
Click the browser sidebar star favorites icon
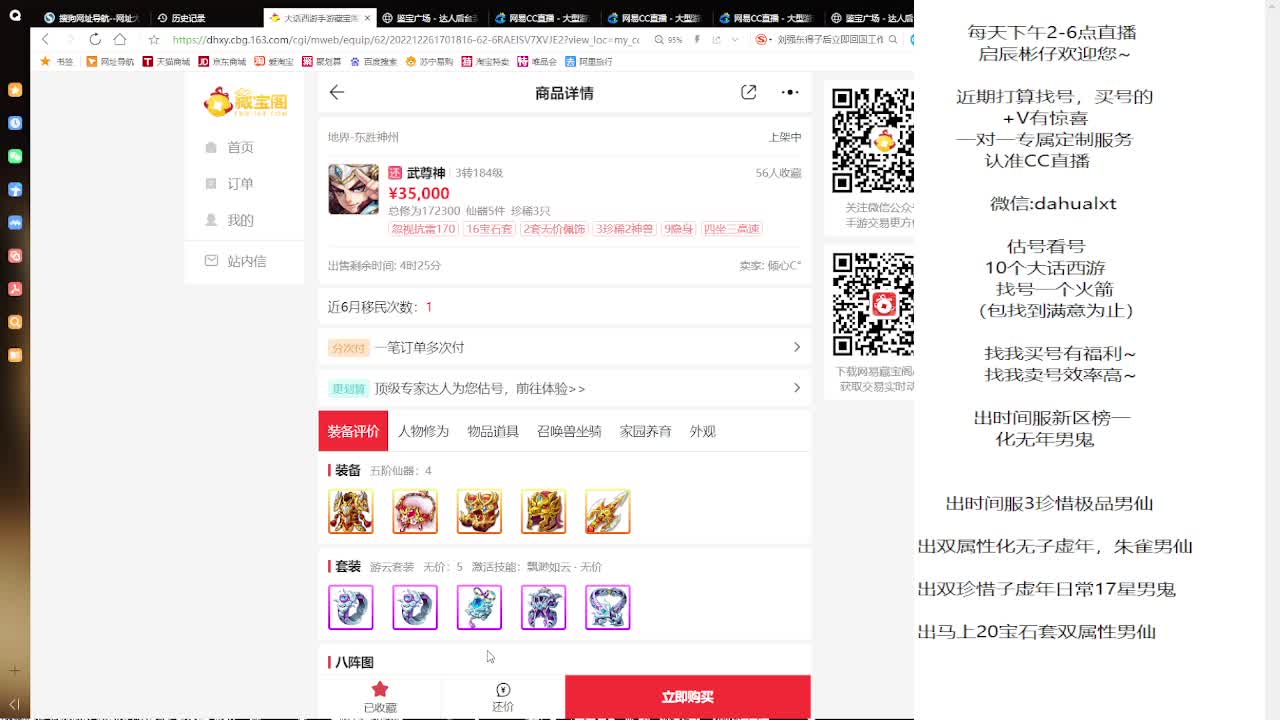(15, 90)
